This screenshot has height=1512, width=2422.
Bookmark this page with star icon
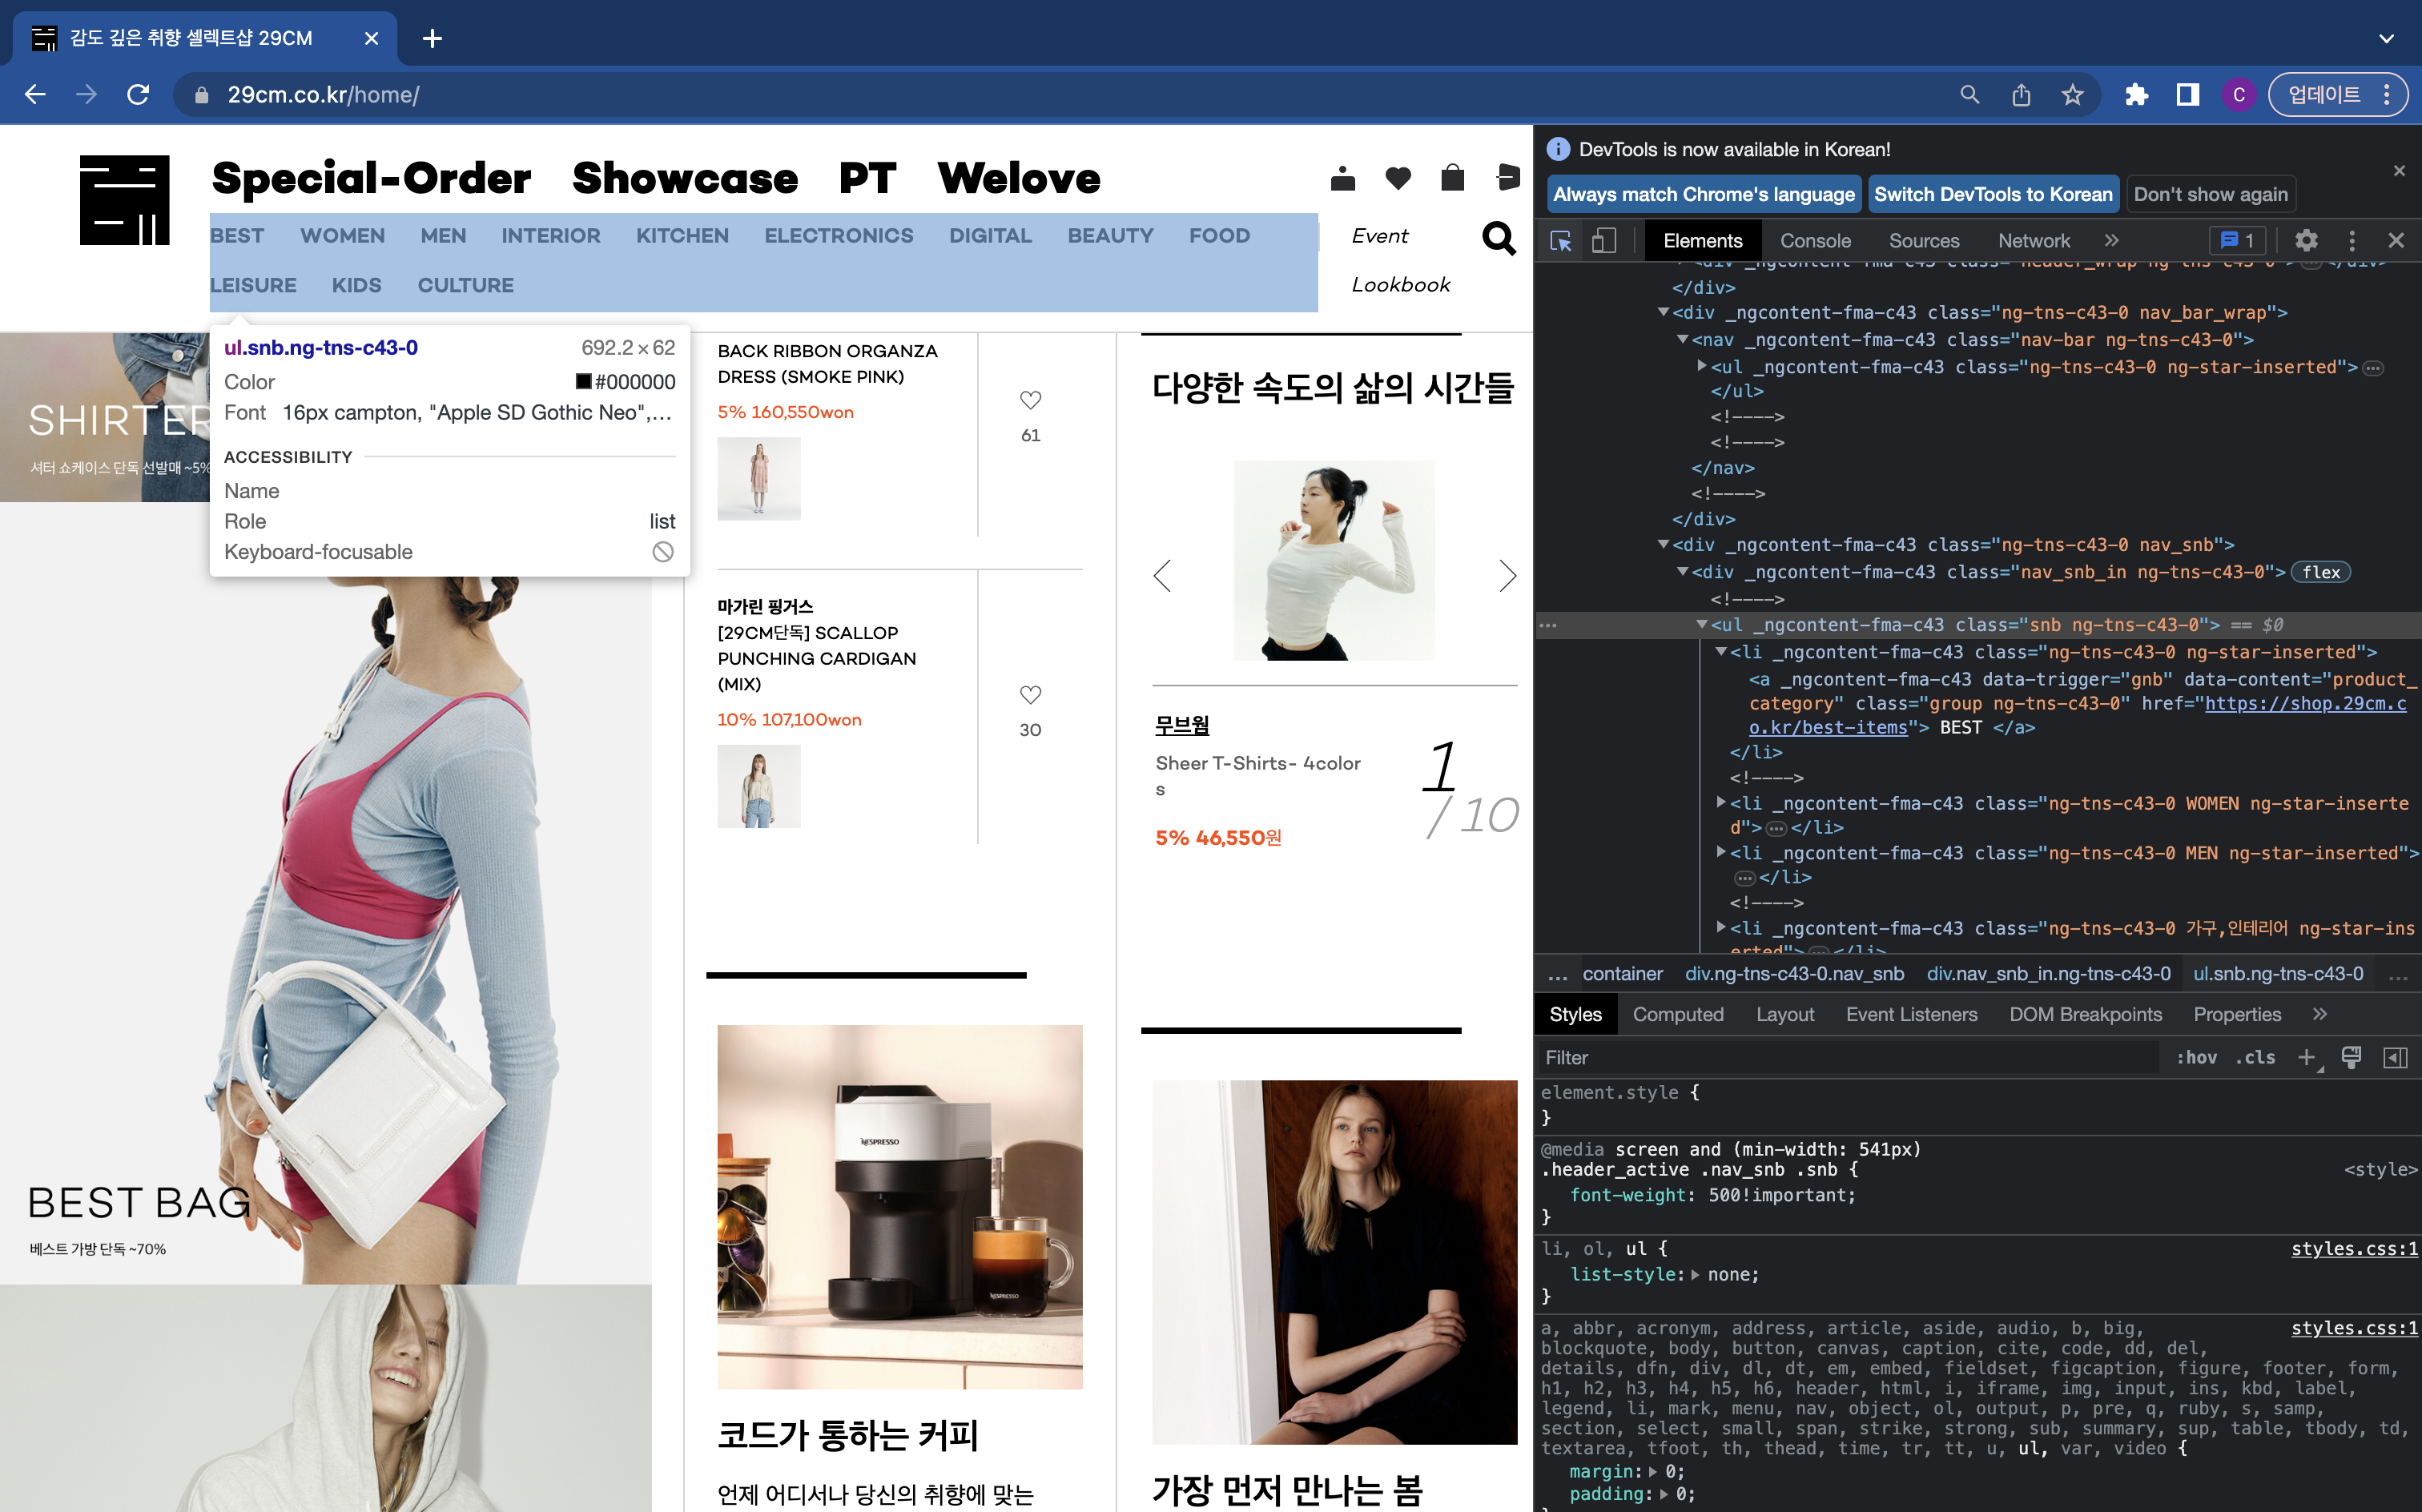2072,95
